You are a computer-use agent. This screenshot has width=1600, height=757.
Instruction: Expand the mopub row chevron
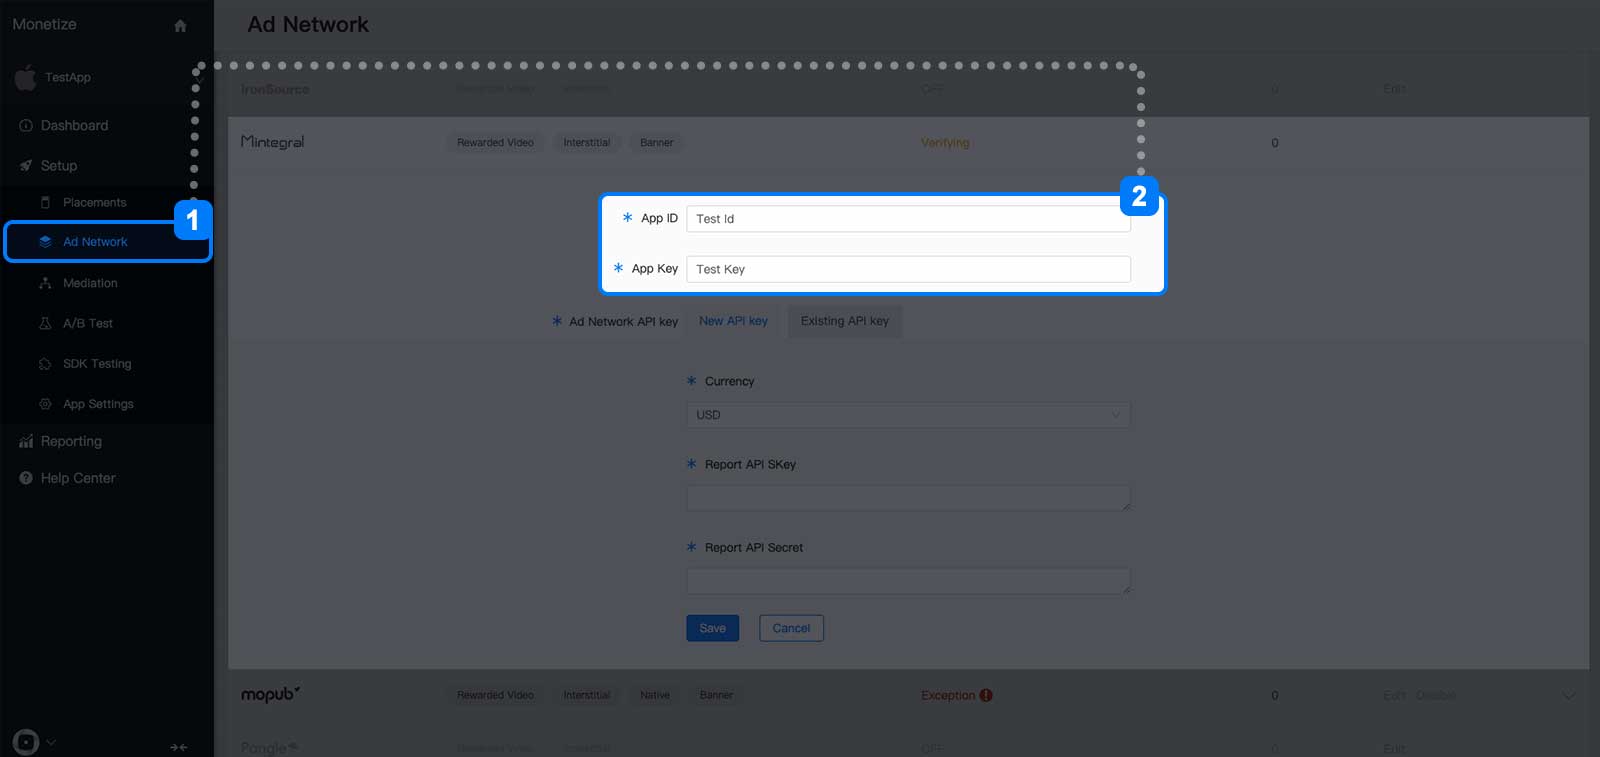pos(1568,695)
